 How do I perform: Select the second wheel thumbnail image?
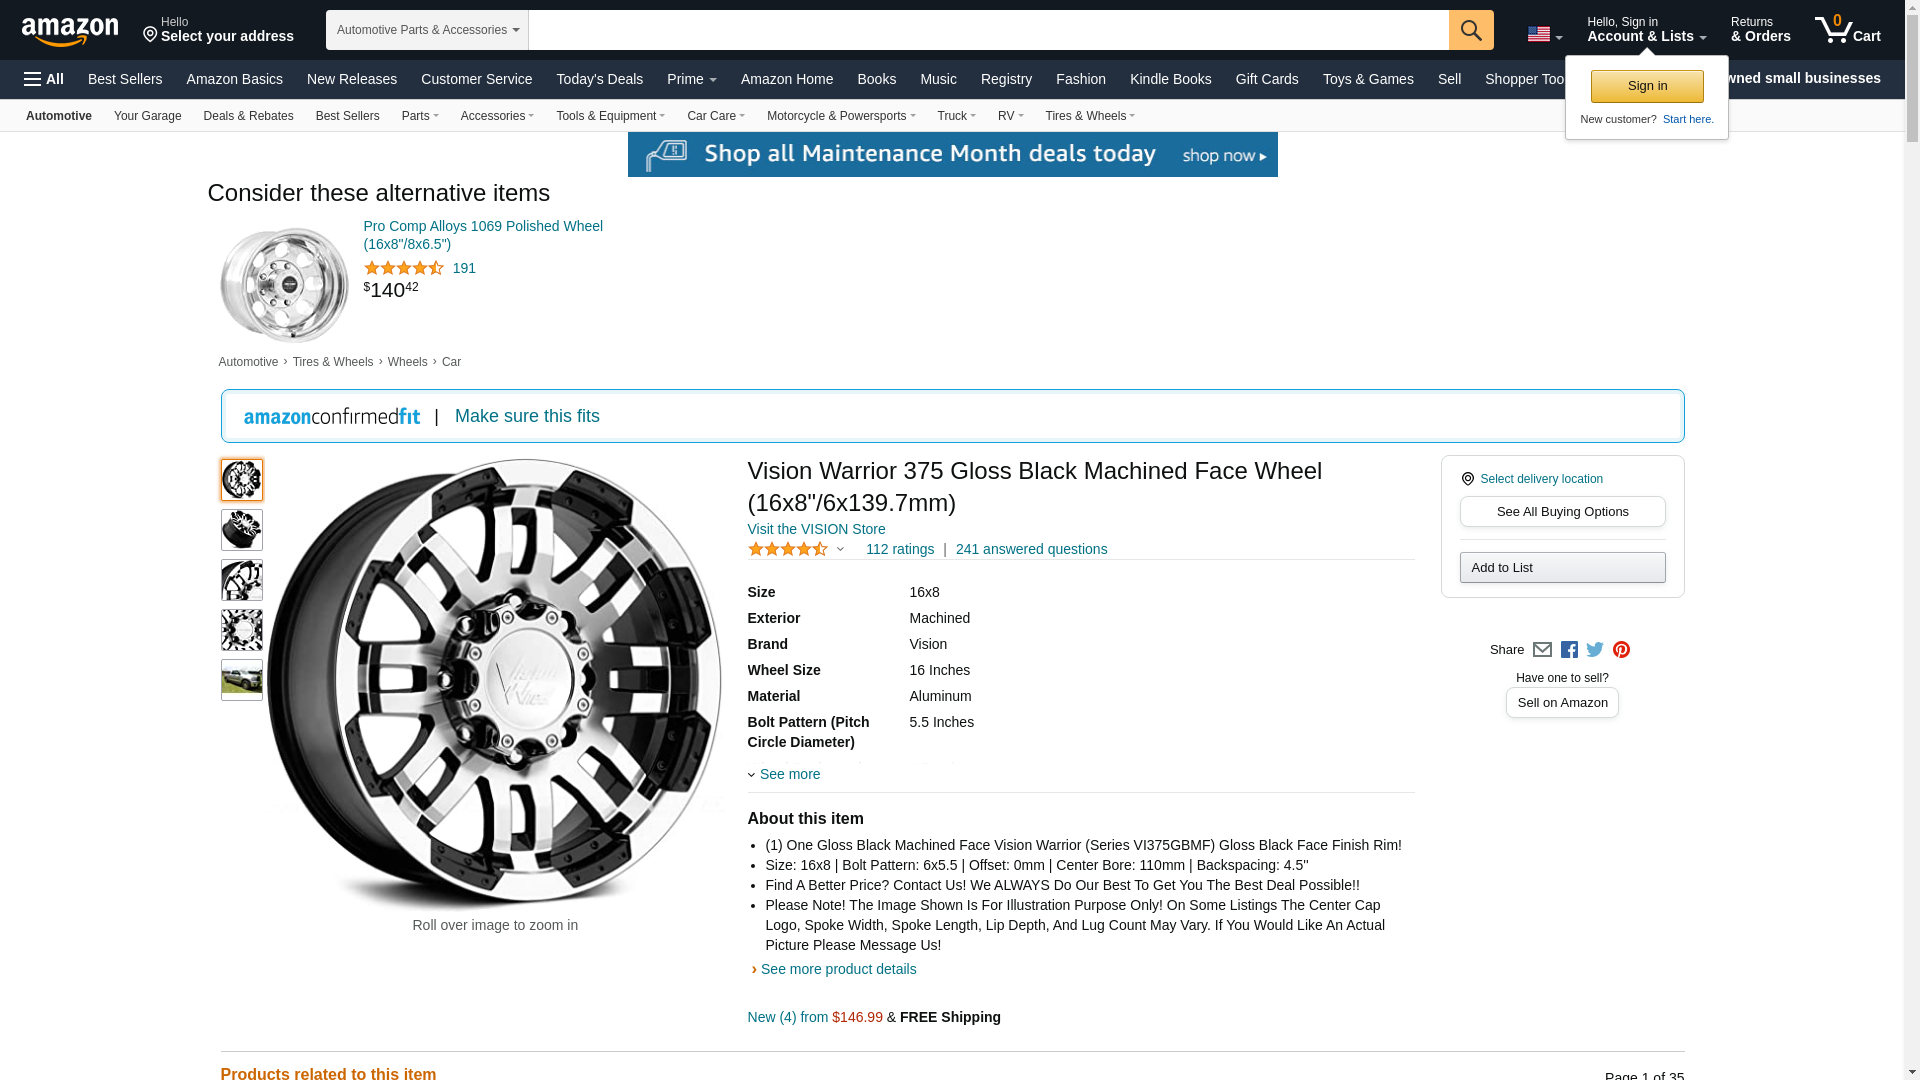pyautogui.click(x=242, y=530)
